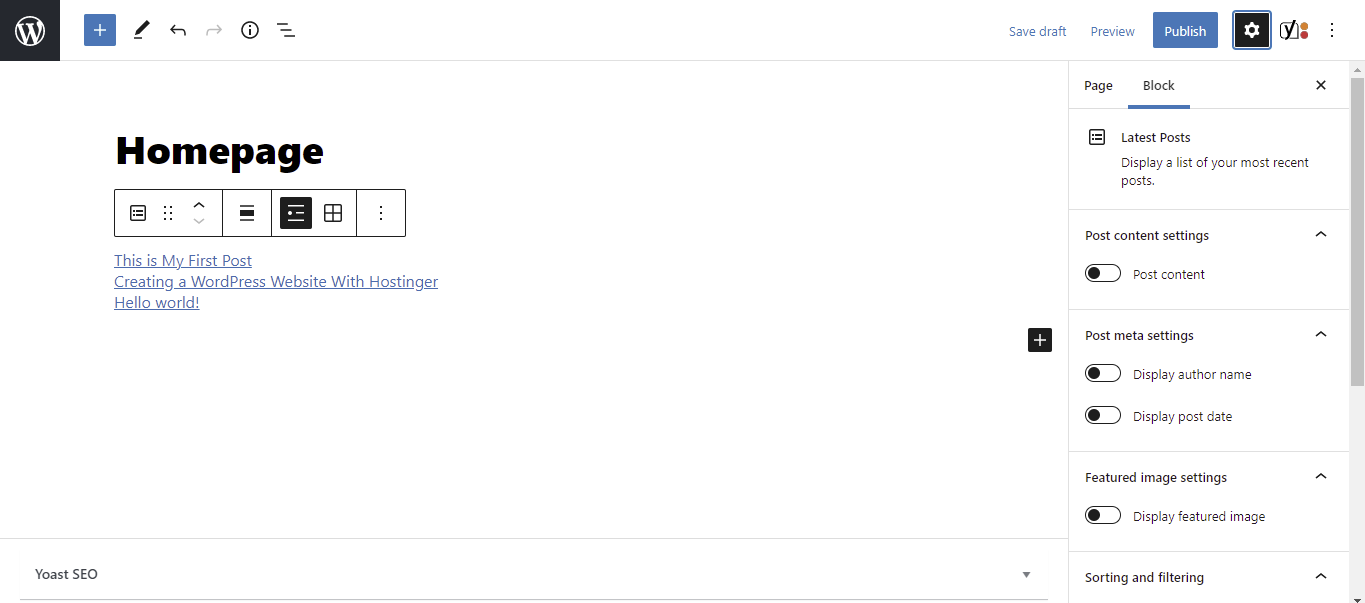Screen dimensions: 1365x603
Task: Collapse the Sorting and filtering section
Action: (x=1320, y=576)
